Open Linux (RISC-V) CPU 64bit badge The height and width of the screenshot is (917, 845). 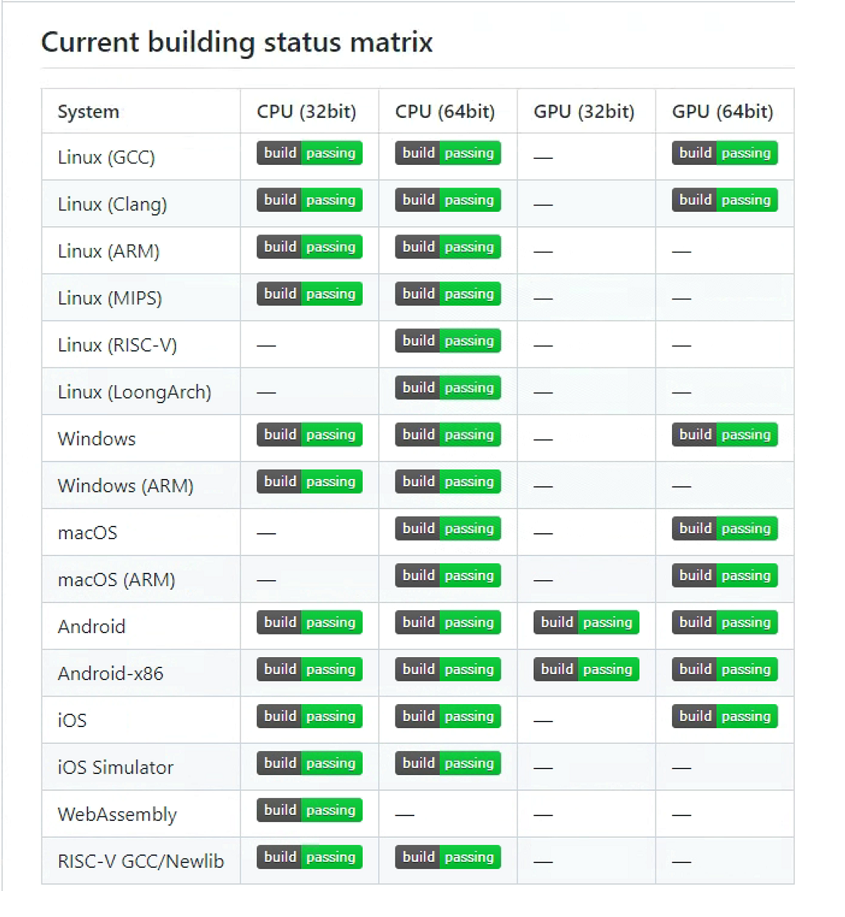[447, 341]
